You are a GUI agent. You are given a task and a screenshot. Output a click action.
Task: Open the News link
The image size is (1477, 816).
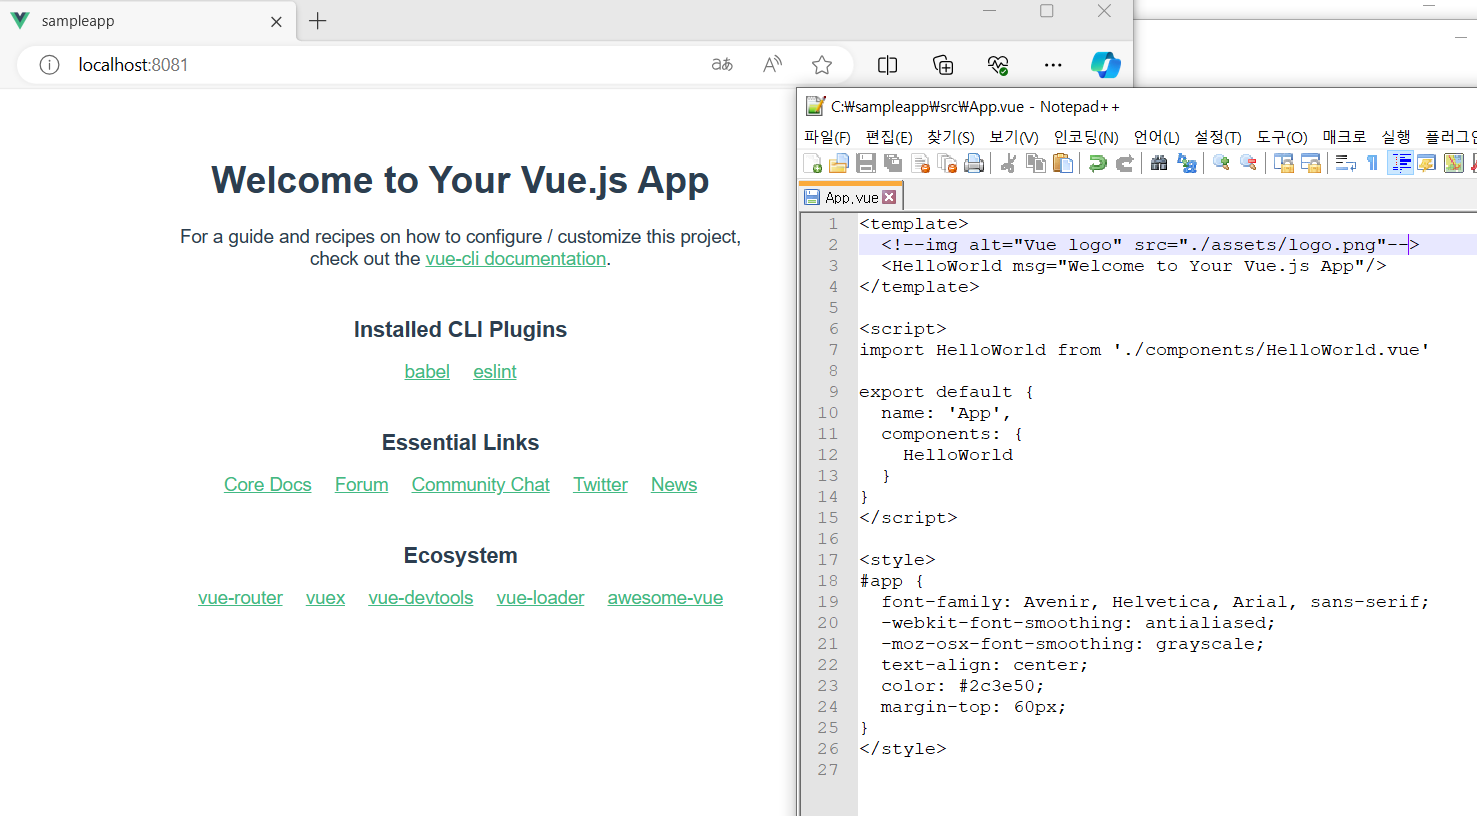674,485
